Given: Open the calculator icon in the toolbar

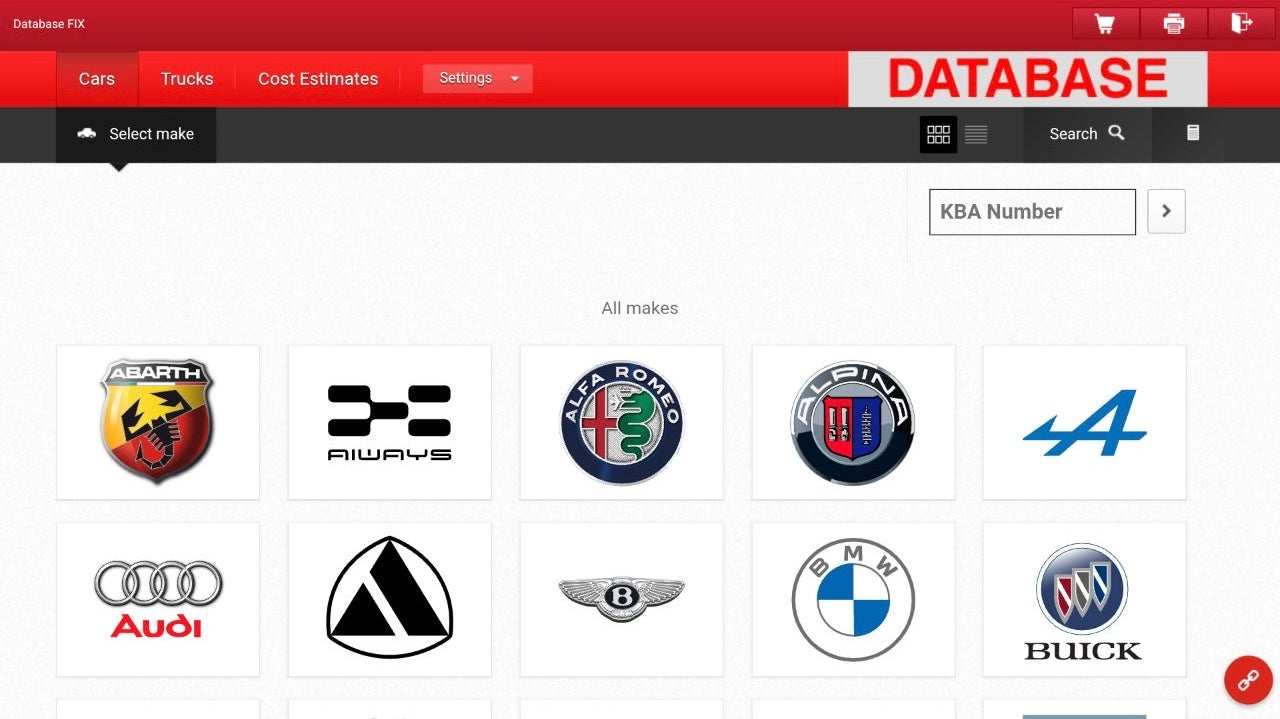Looking at the screenshot, I should (1192, 133).
